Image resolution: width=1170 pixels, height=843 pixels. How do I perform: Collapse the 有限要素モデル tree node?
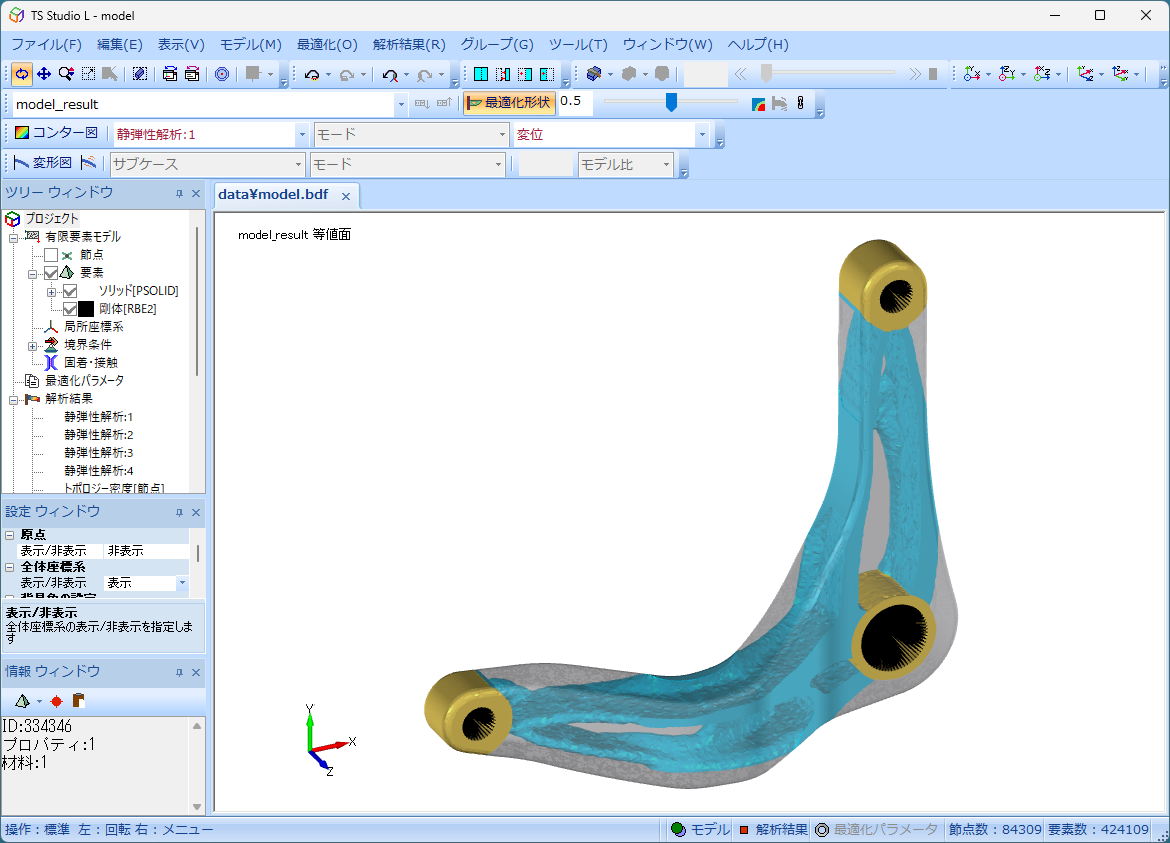point(13,238)
